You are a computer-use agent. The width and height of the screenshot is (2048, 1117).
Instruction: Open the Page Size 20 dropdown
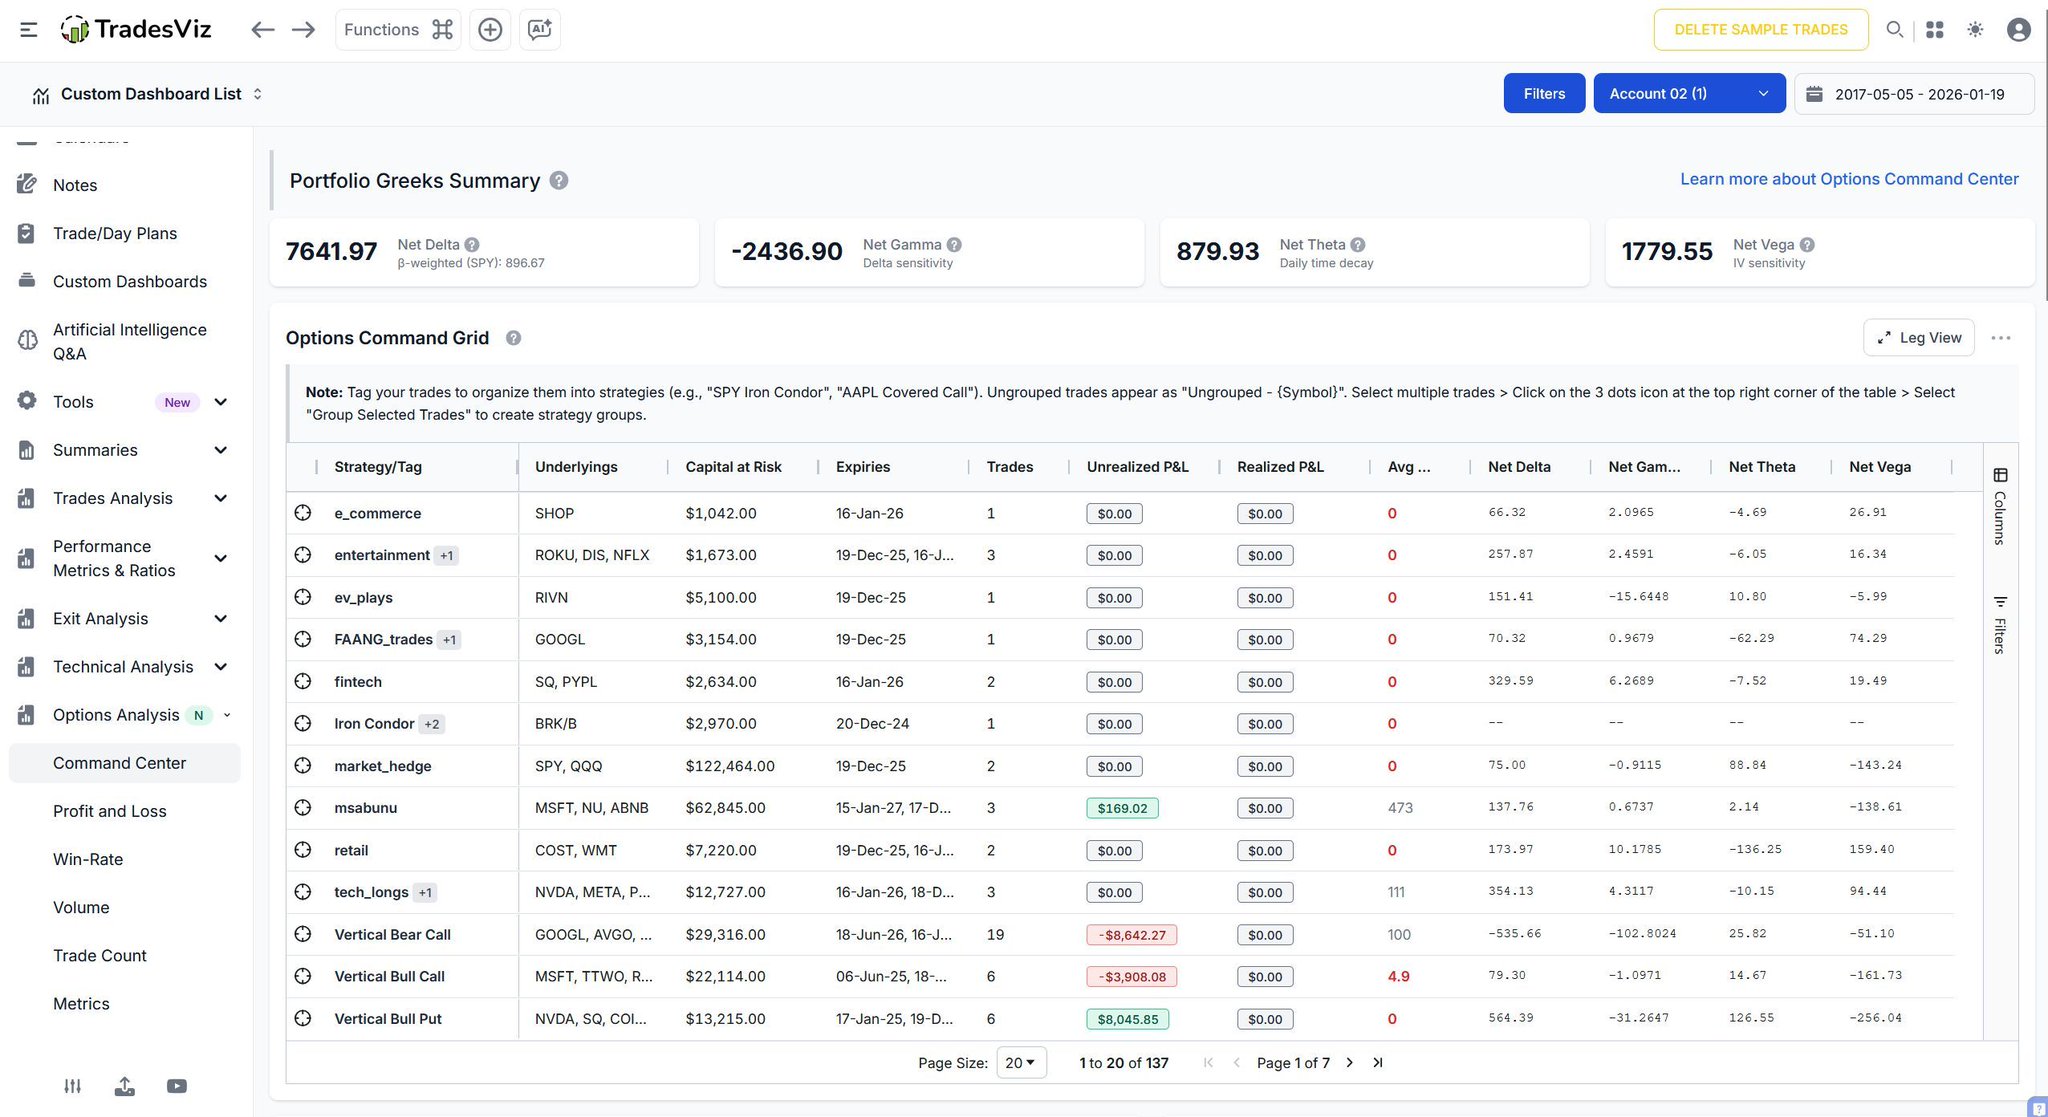tap(1021, 1062)
